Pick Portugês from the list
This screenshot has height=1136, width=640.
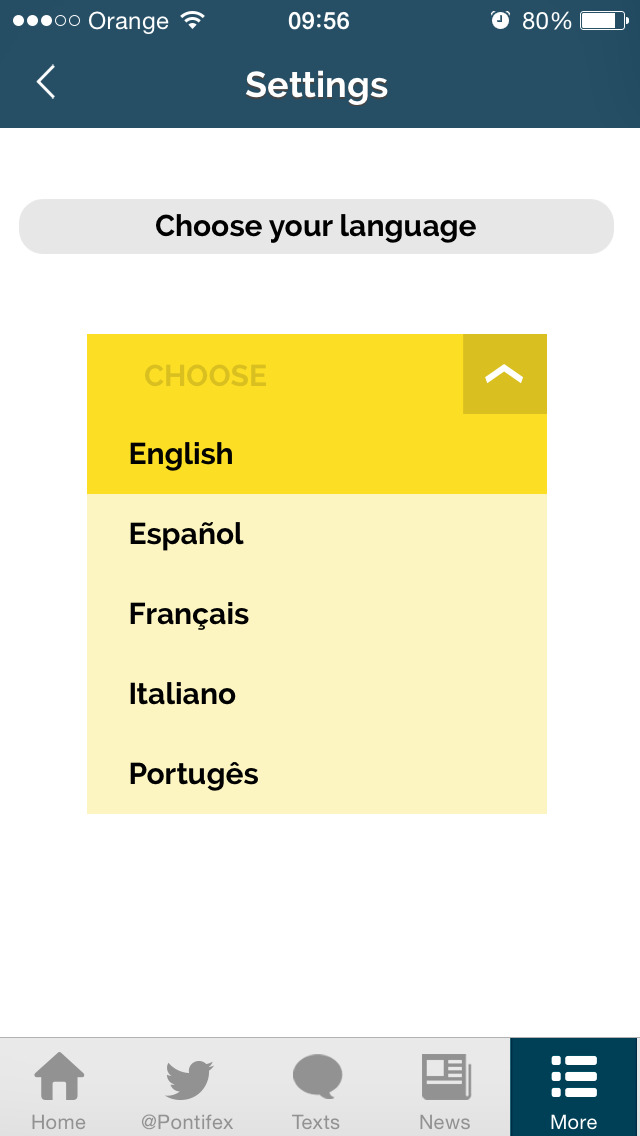click(x=317, y=774)
